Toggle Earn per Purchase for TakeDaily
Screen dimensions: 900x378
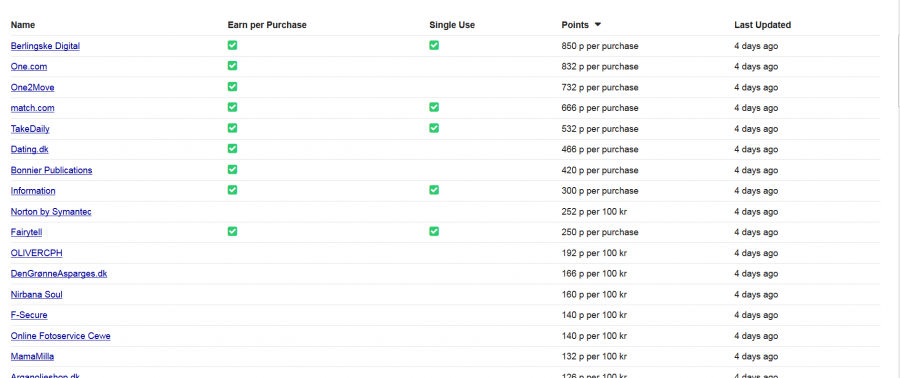(232, 128)
